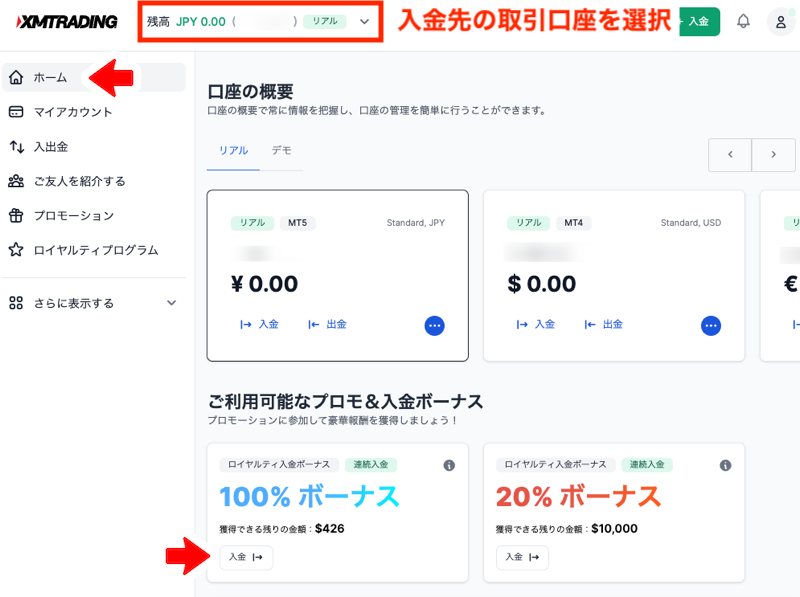Click the blue three-dot menu on MT4 account card
This screenshot has width=800, height=597.
coord(711,326)
